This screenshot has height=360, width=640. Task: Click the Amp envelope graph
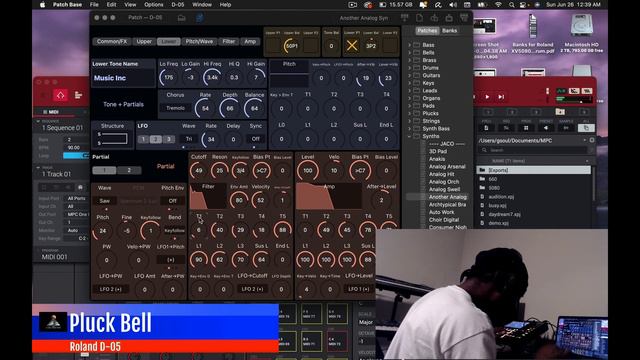point(329,196)
